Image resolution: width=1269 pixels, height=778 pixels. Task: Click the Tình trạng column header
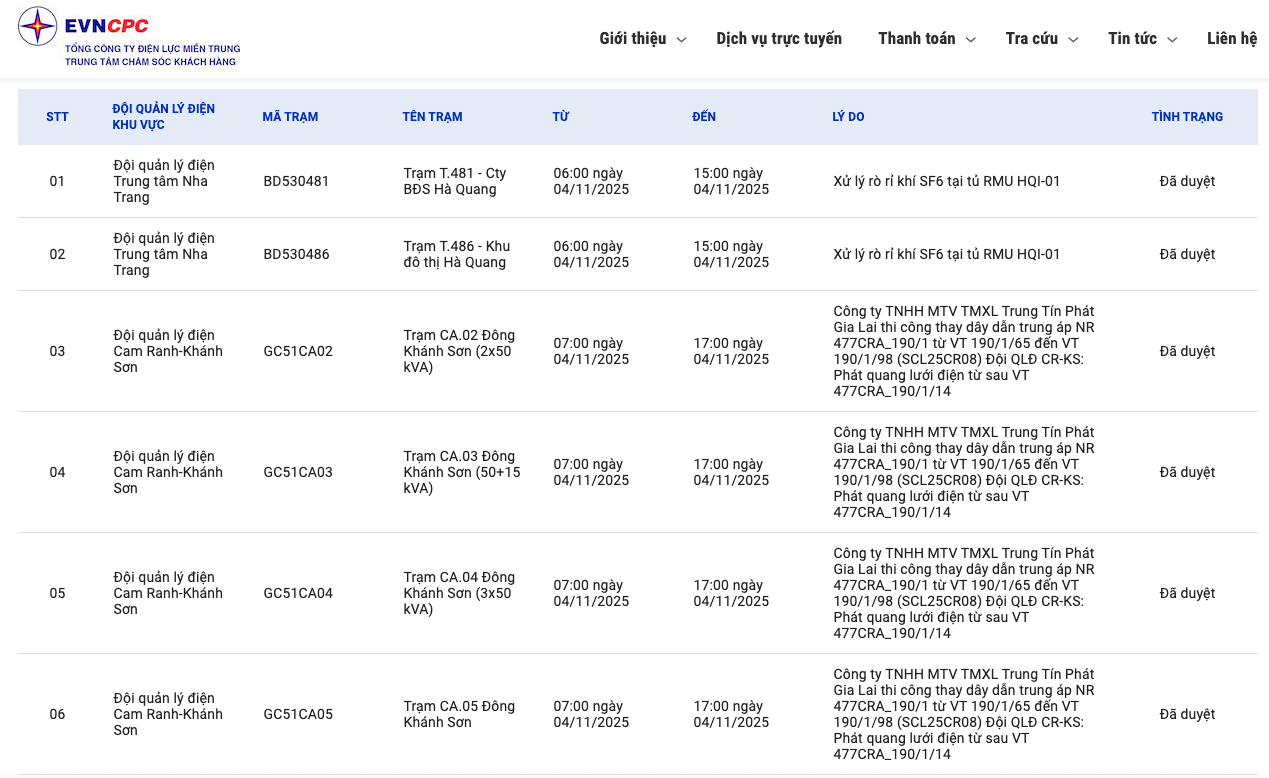[1187, 117]
